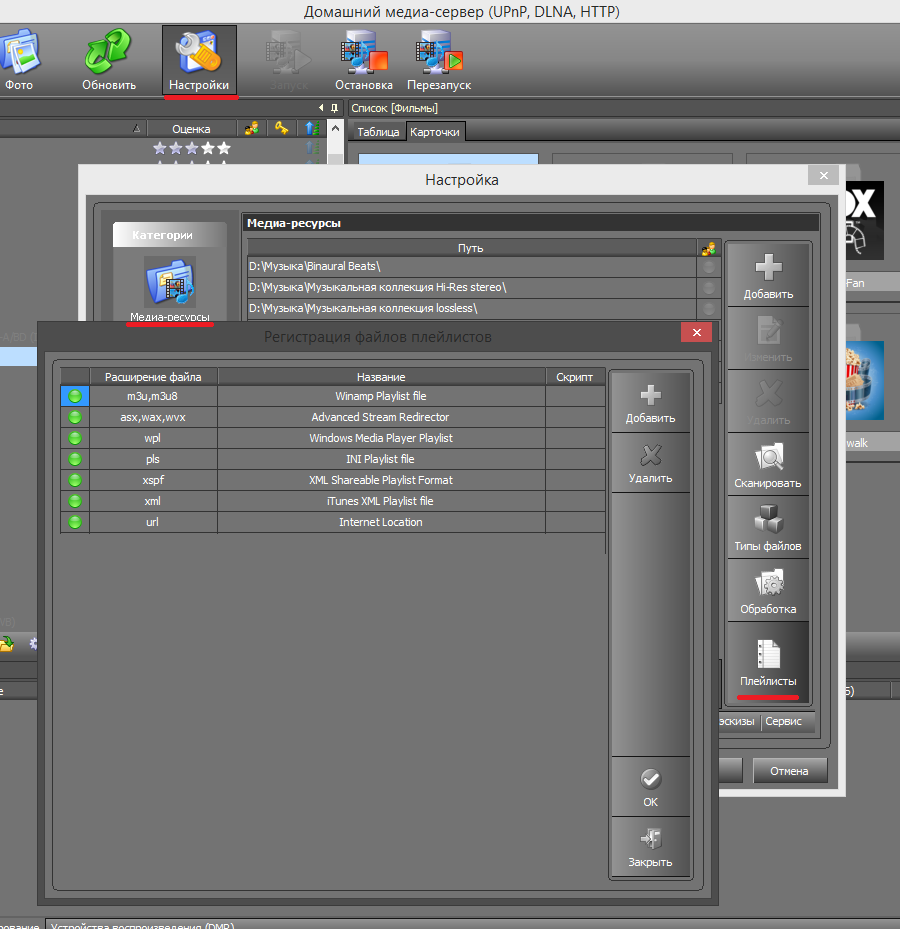The height and width of the screenshot is (929, 900).
Task: Sort by Оценка column header
Action: coord(191,129)
